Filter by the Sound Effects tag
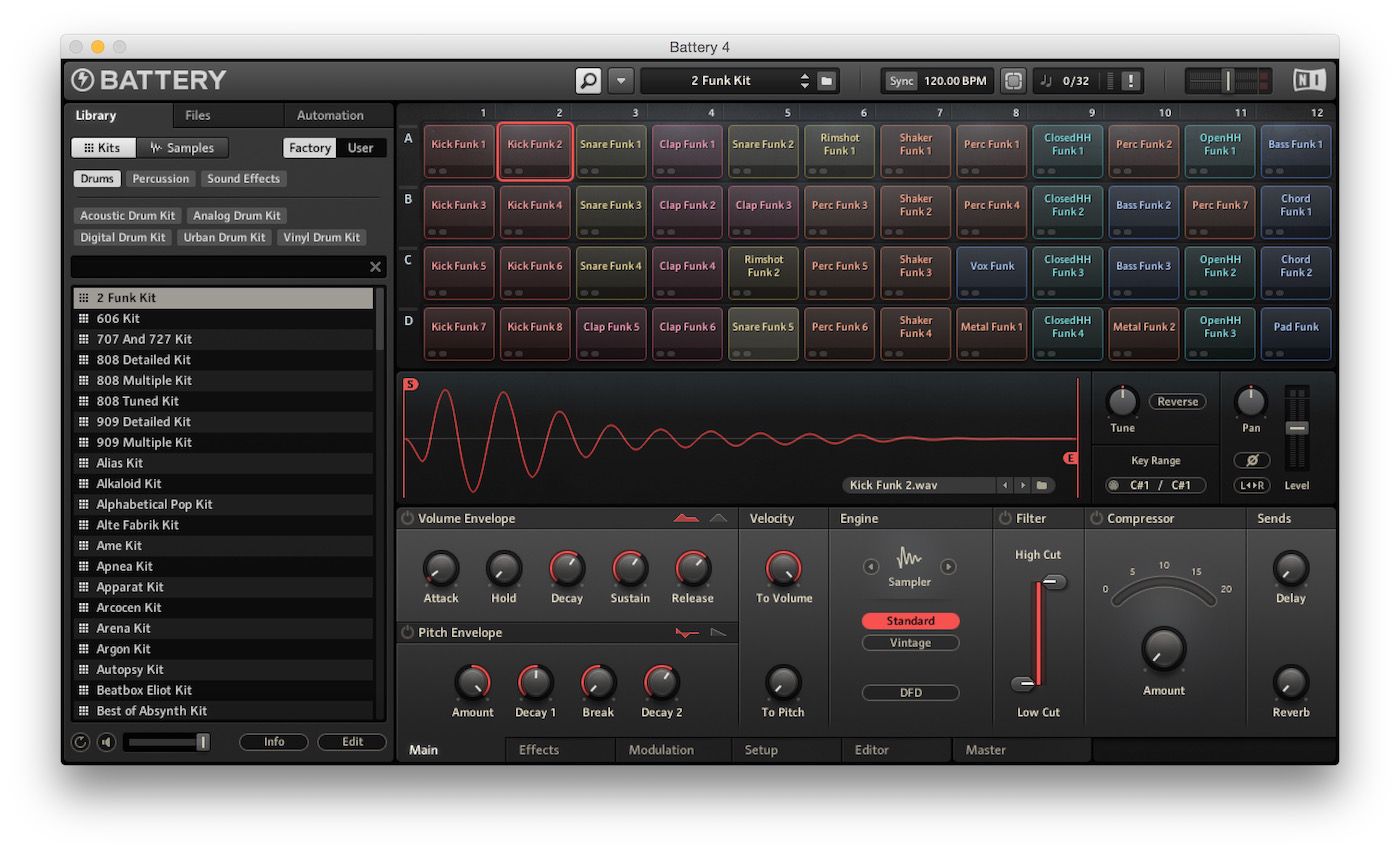The width and height of the screenshot is (1400, 852). [x=244, y=179]
